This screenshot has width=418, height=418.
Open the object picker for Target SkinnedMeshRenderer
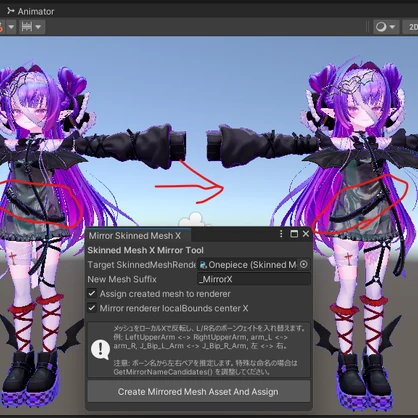pos(304,264)
